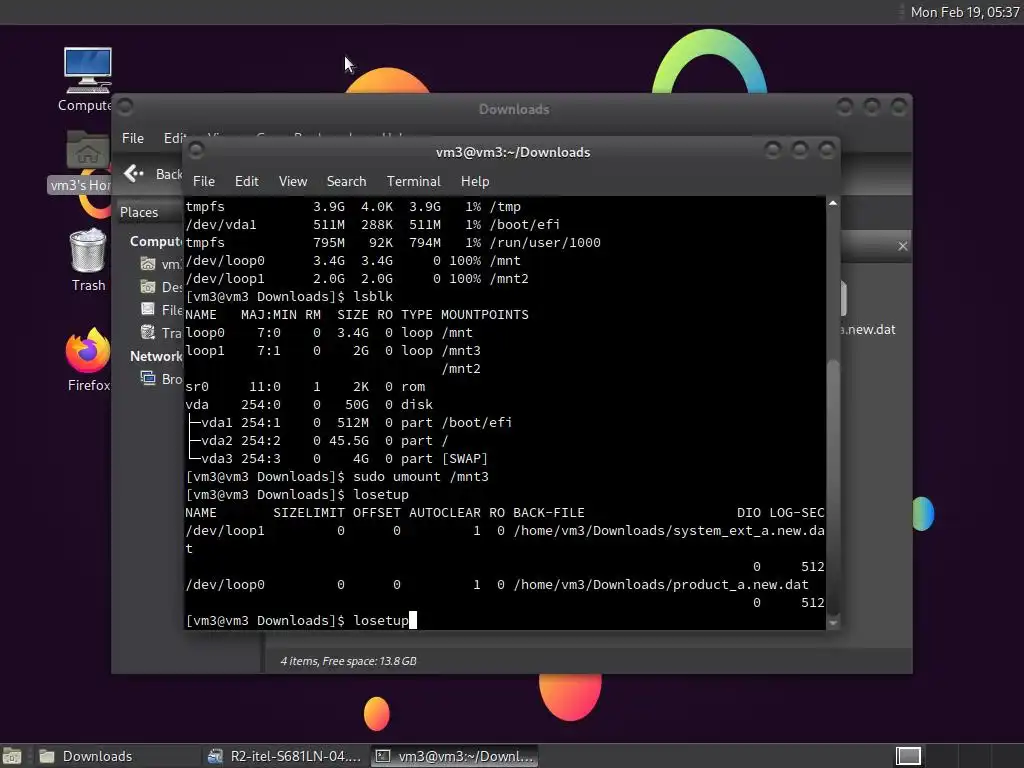
Task: Open the terminal's Search menu
Action: click(x=346, y=181)
